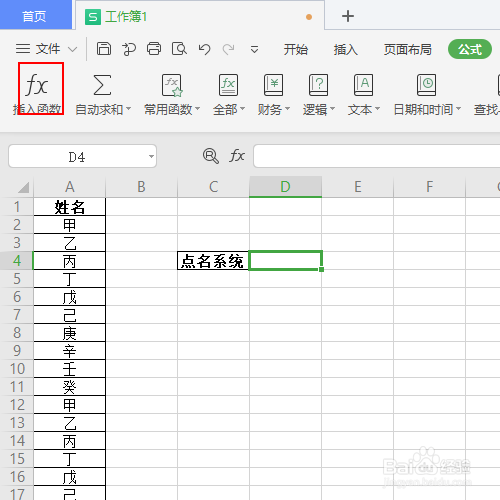The height and width of the screenshot is (500, 500).
Task: Click cell A11 containing 癸
Action: (69, 386)
